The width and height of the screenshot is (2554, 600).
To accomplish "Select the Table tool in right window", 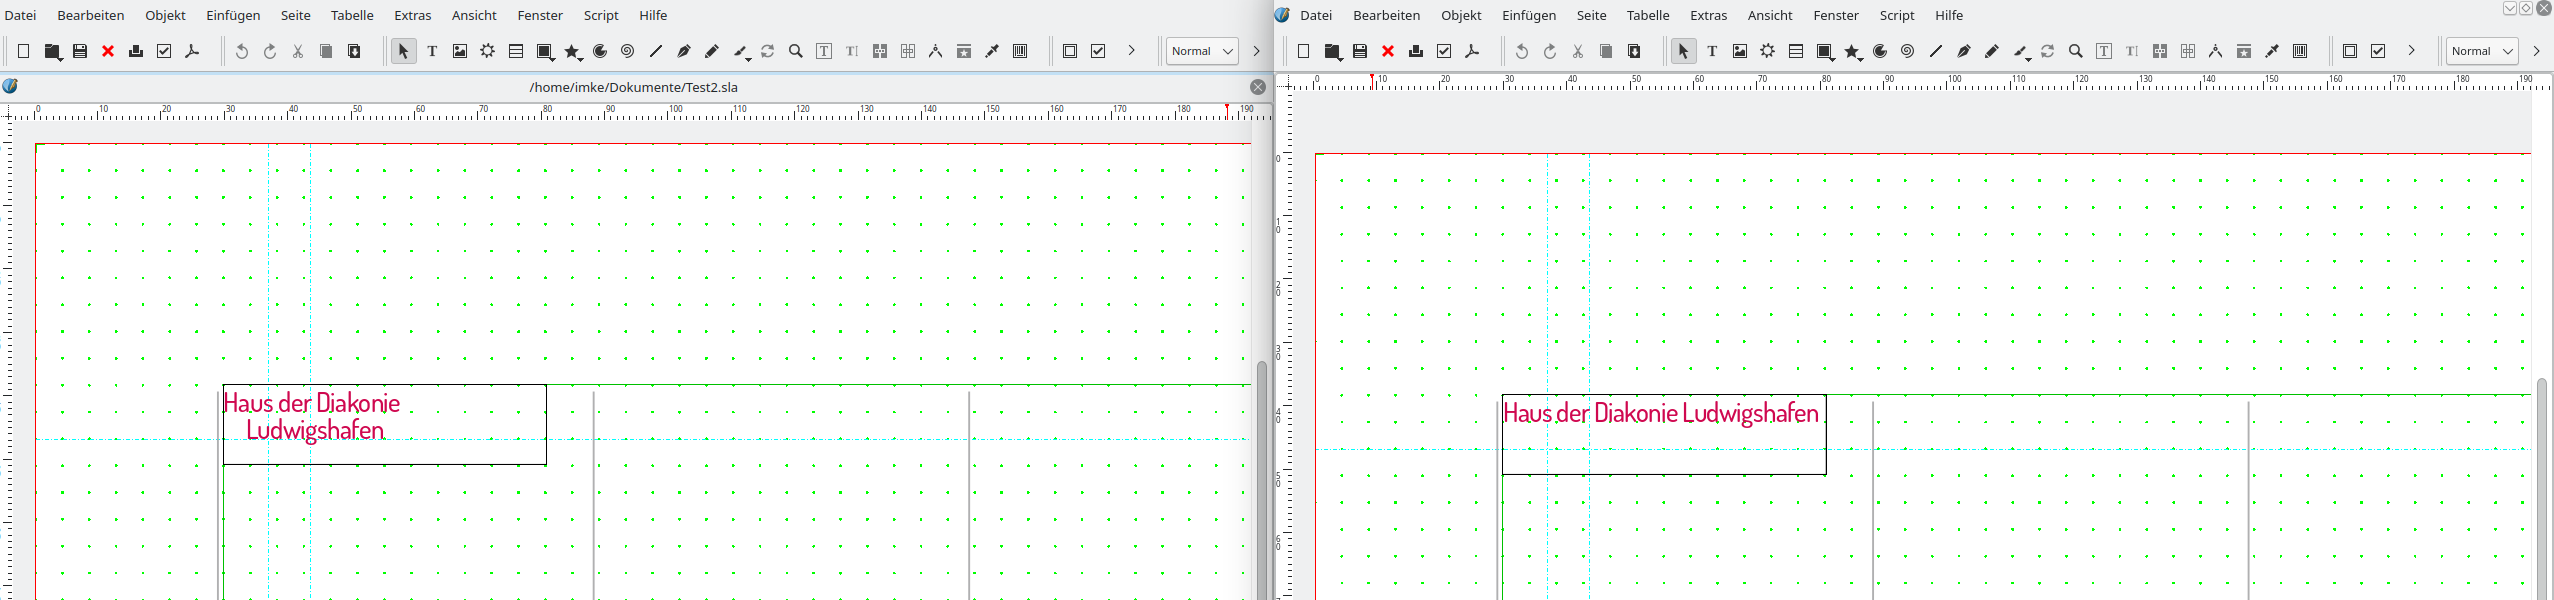I will [1796, 51].
